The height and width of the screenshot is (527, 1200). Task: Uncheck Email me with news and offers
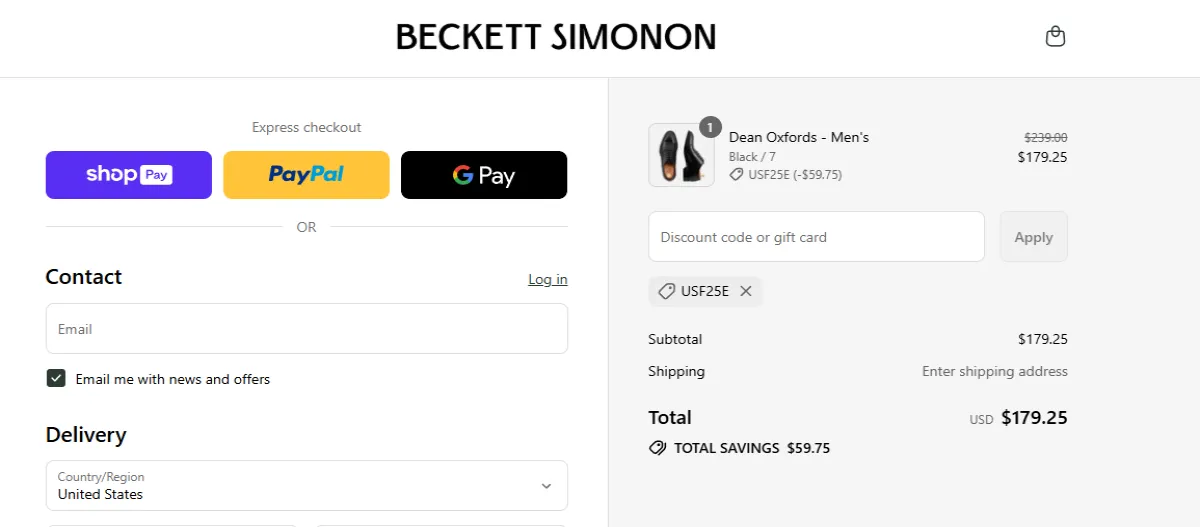tap(56, 379)
